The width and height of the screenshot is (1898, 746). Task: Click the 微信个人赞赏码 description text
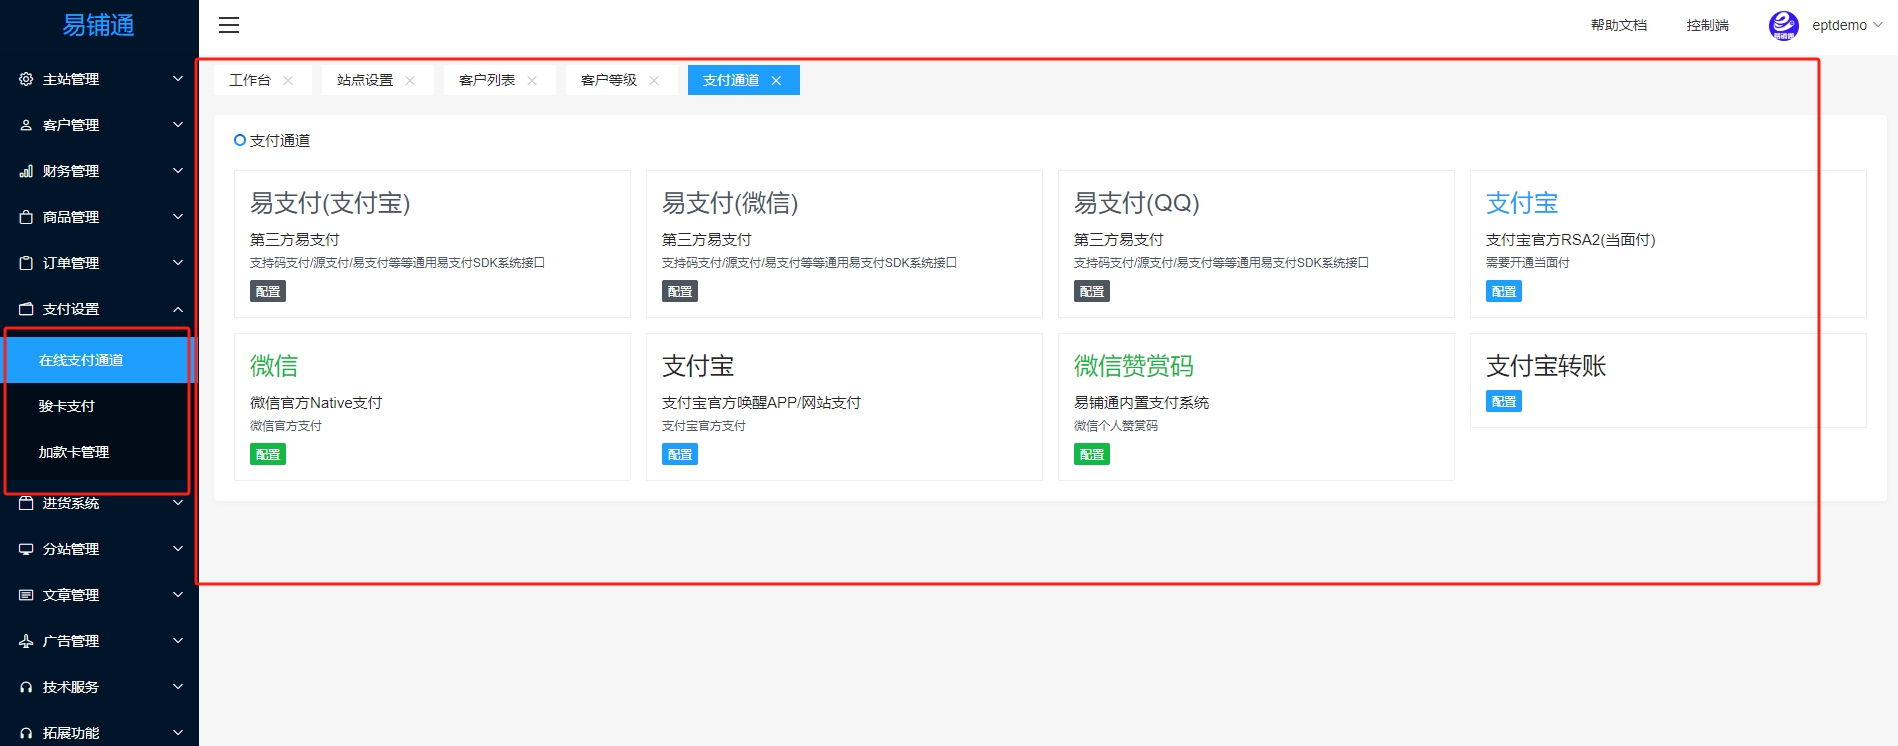pos(1116,426)
